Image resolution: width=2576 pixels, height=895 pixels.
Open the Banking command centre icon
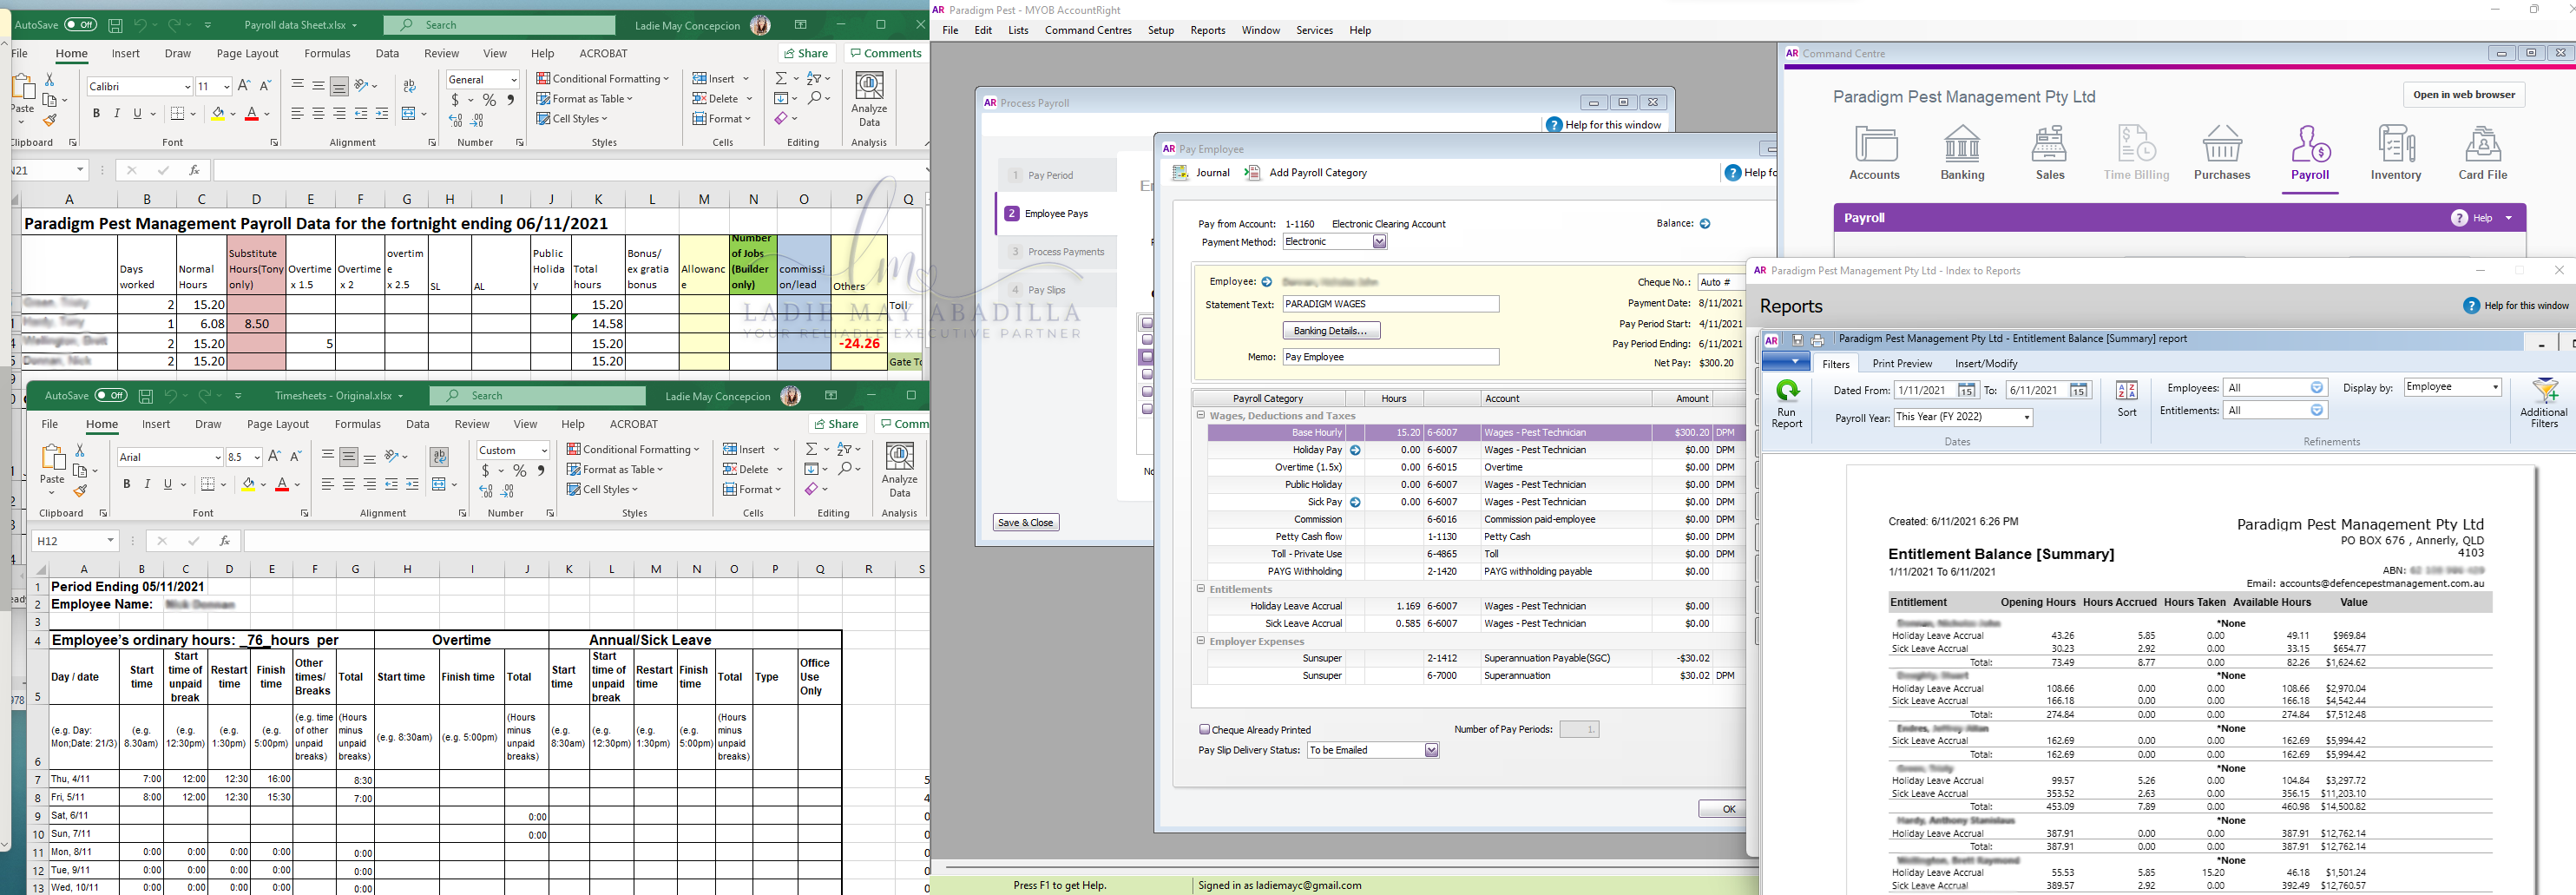(x=1962, y=153)
